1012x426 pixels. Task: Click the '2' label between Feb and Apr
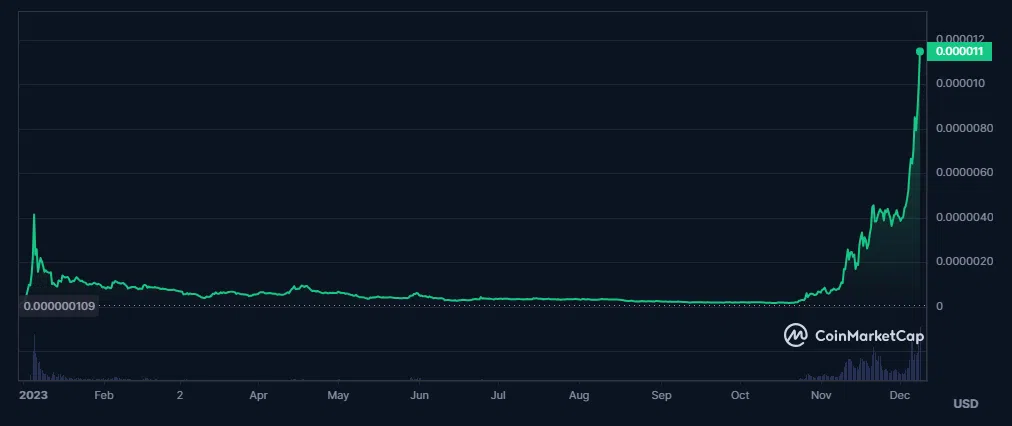pyautogui.click(x=180, y=395)
